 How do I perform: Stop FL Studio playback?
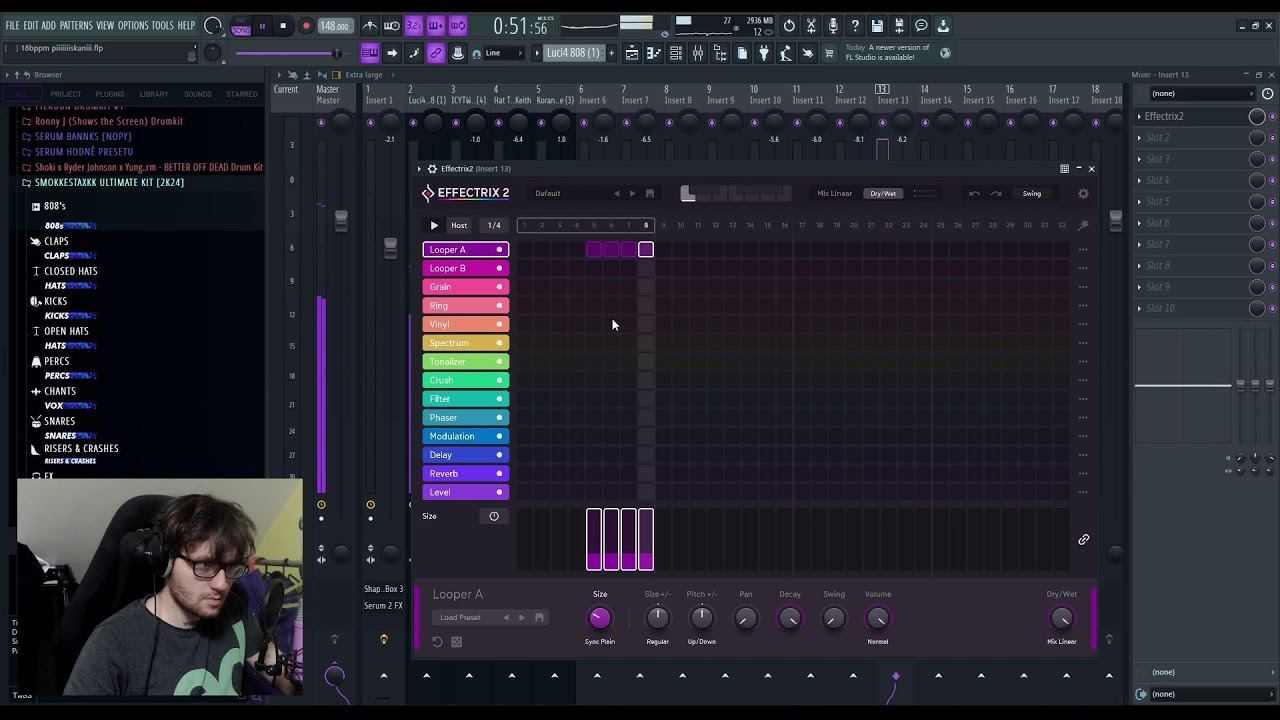point(283,26)
